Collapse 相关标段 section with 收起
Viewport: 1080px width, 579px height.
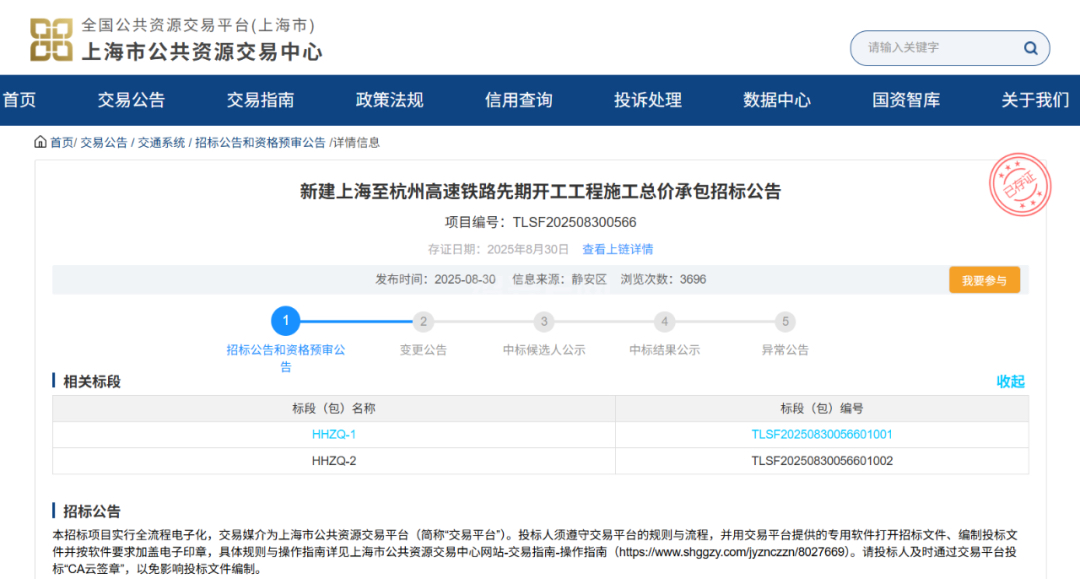pos(1010,381)
